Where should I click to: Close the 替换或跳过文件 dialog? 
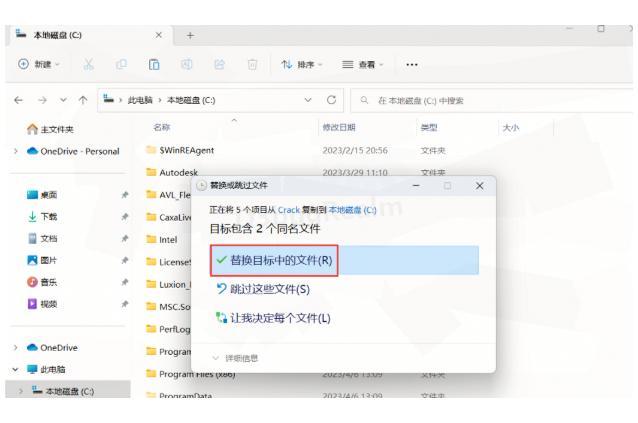point(480,185)
